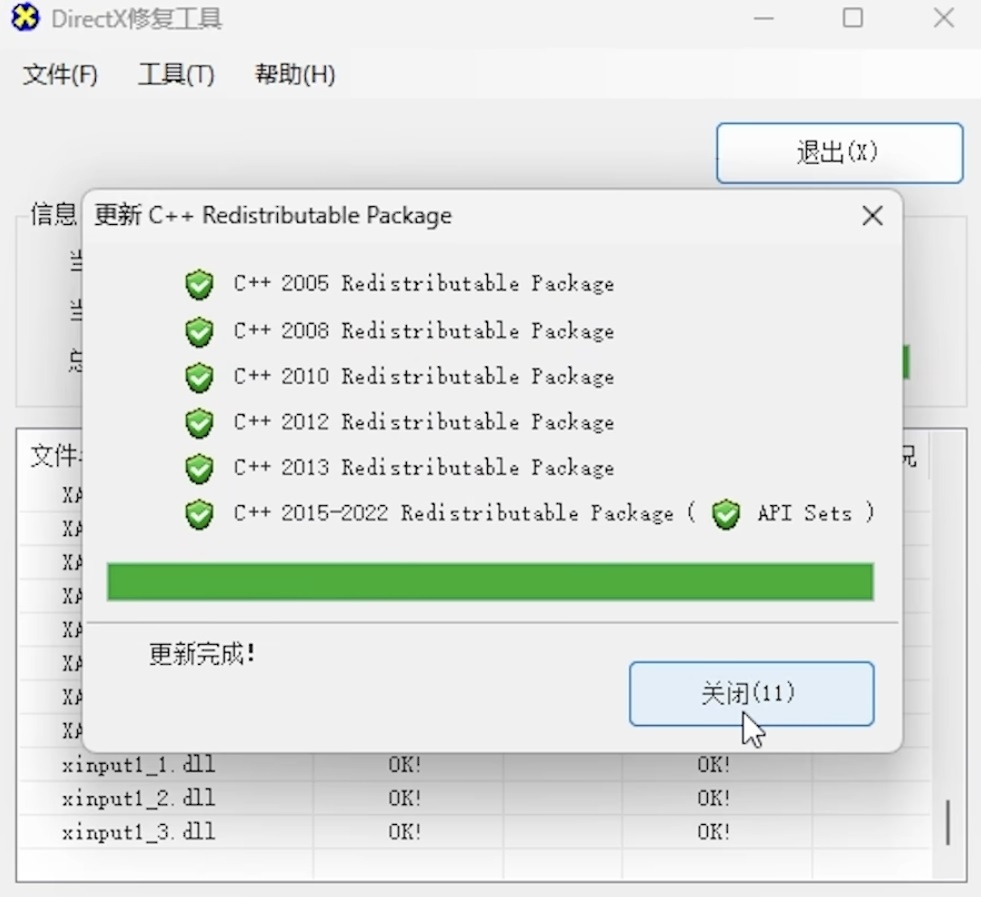The image size is (981, 897).
Task: Open the 帮助(H) menu
Action: [295, 75]
